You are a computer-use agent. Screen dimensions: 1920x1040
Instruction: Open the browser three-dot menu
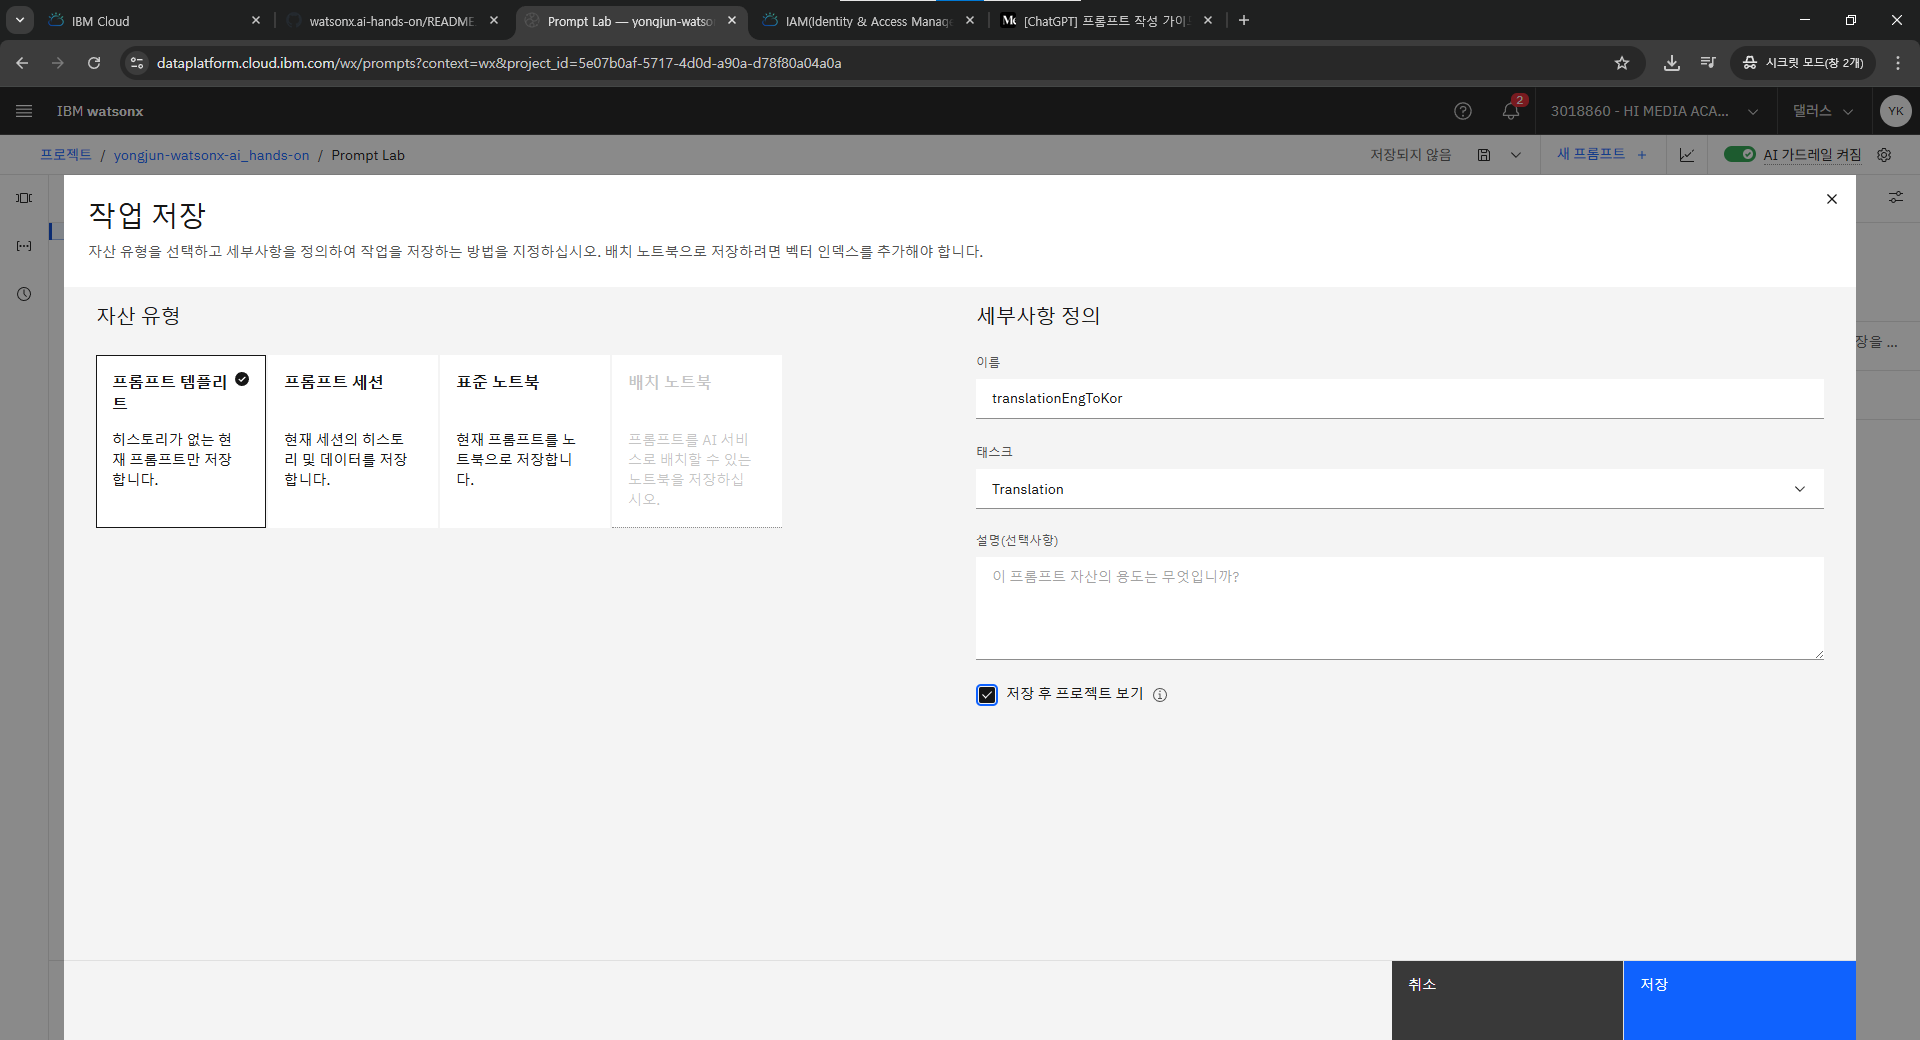coord(1898,63)
